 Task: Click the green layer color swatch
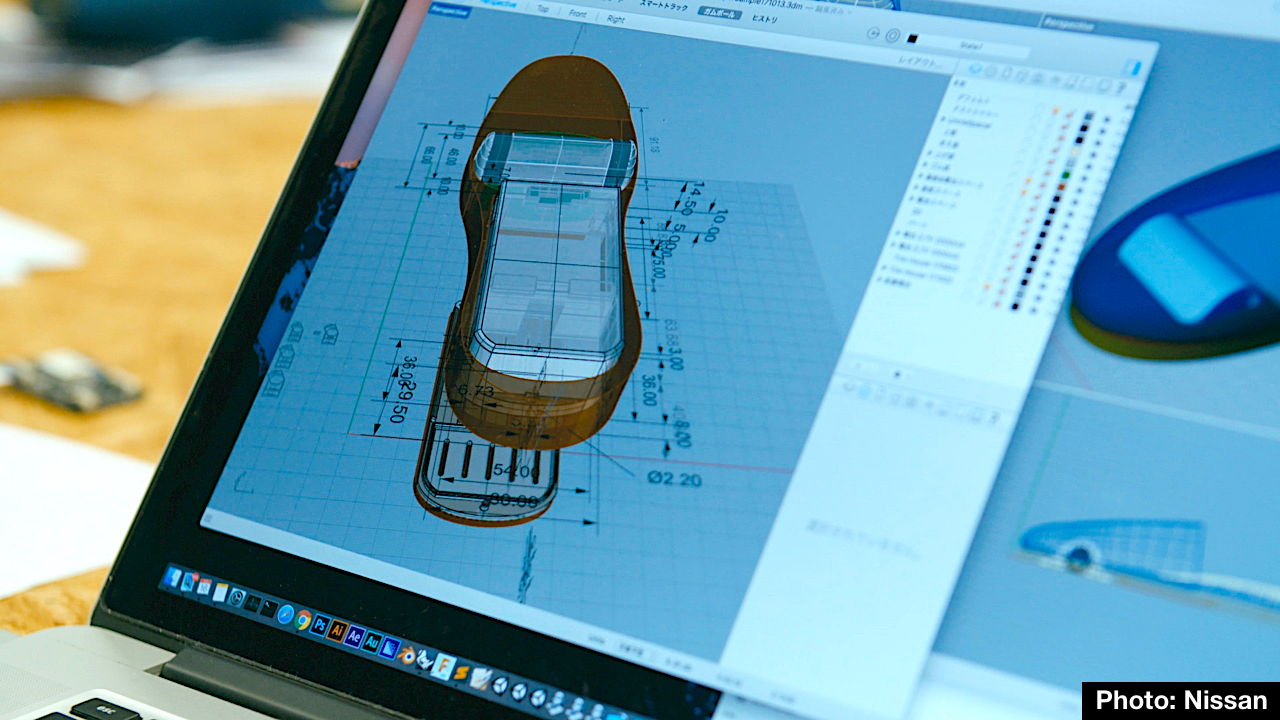(1065, 175)
